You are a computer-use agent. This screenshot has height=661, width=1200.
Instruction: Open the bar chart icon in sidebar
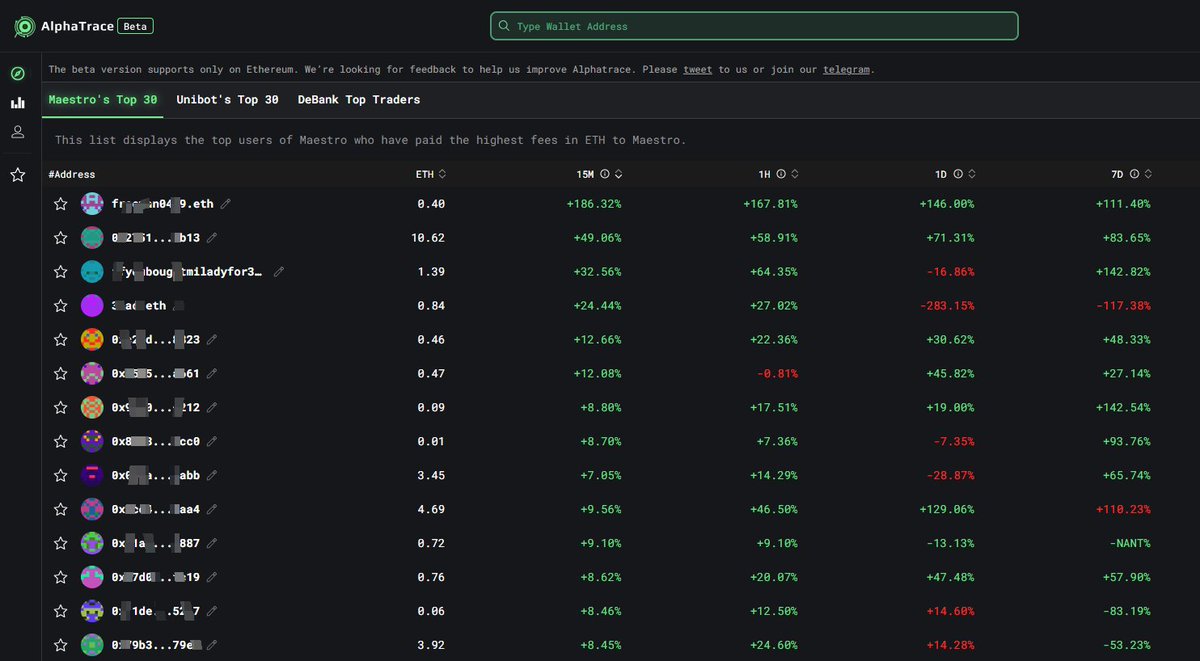18,103
